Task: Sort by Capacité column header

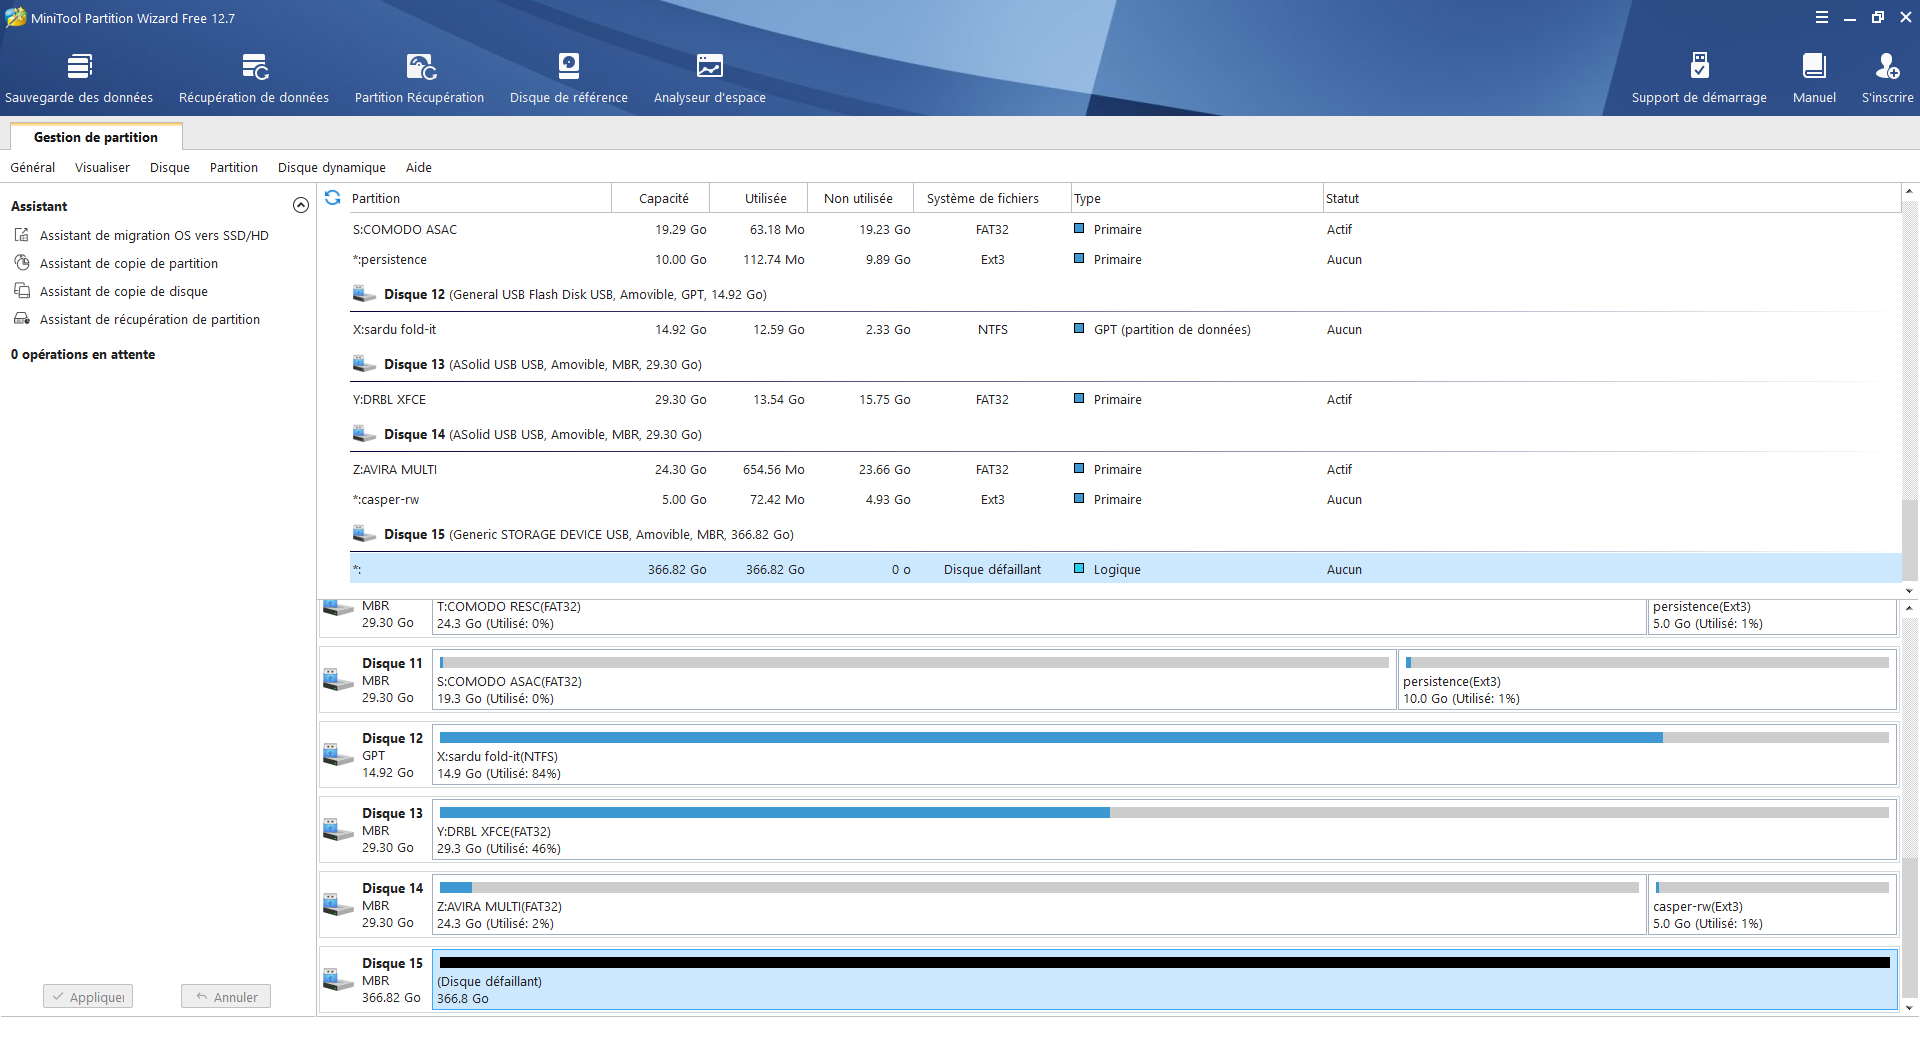Action: pyautogui.click(x=661, y=198)
